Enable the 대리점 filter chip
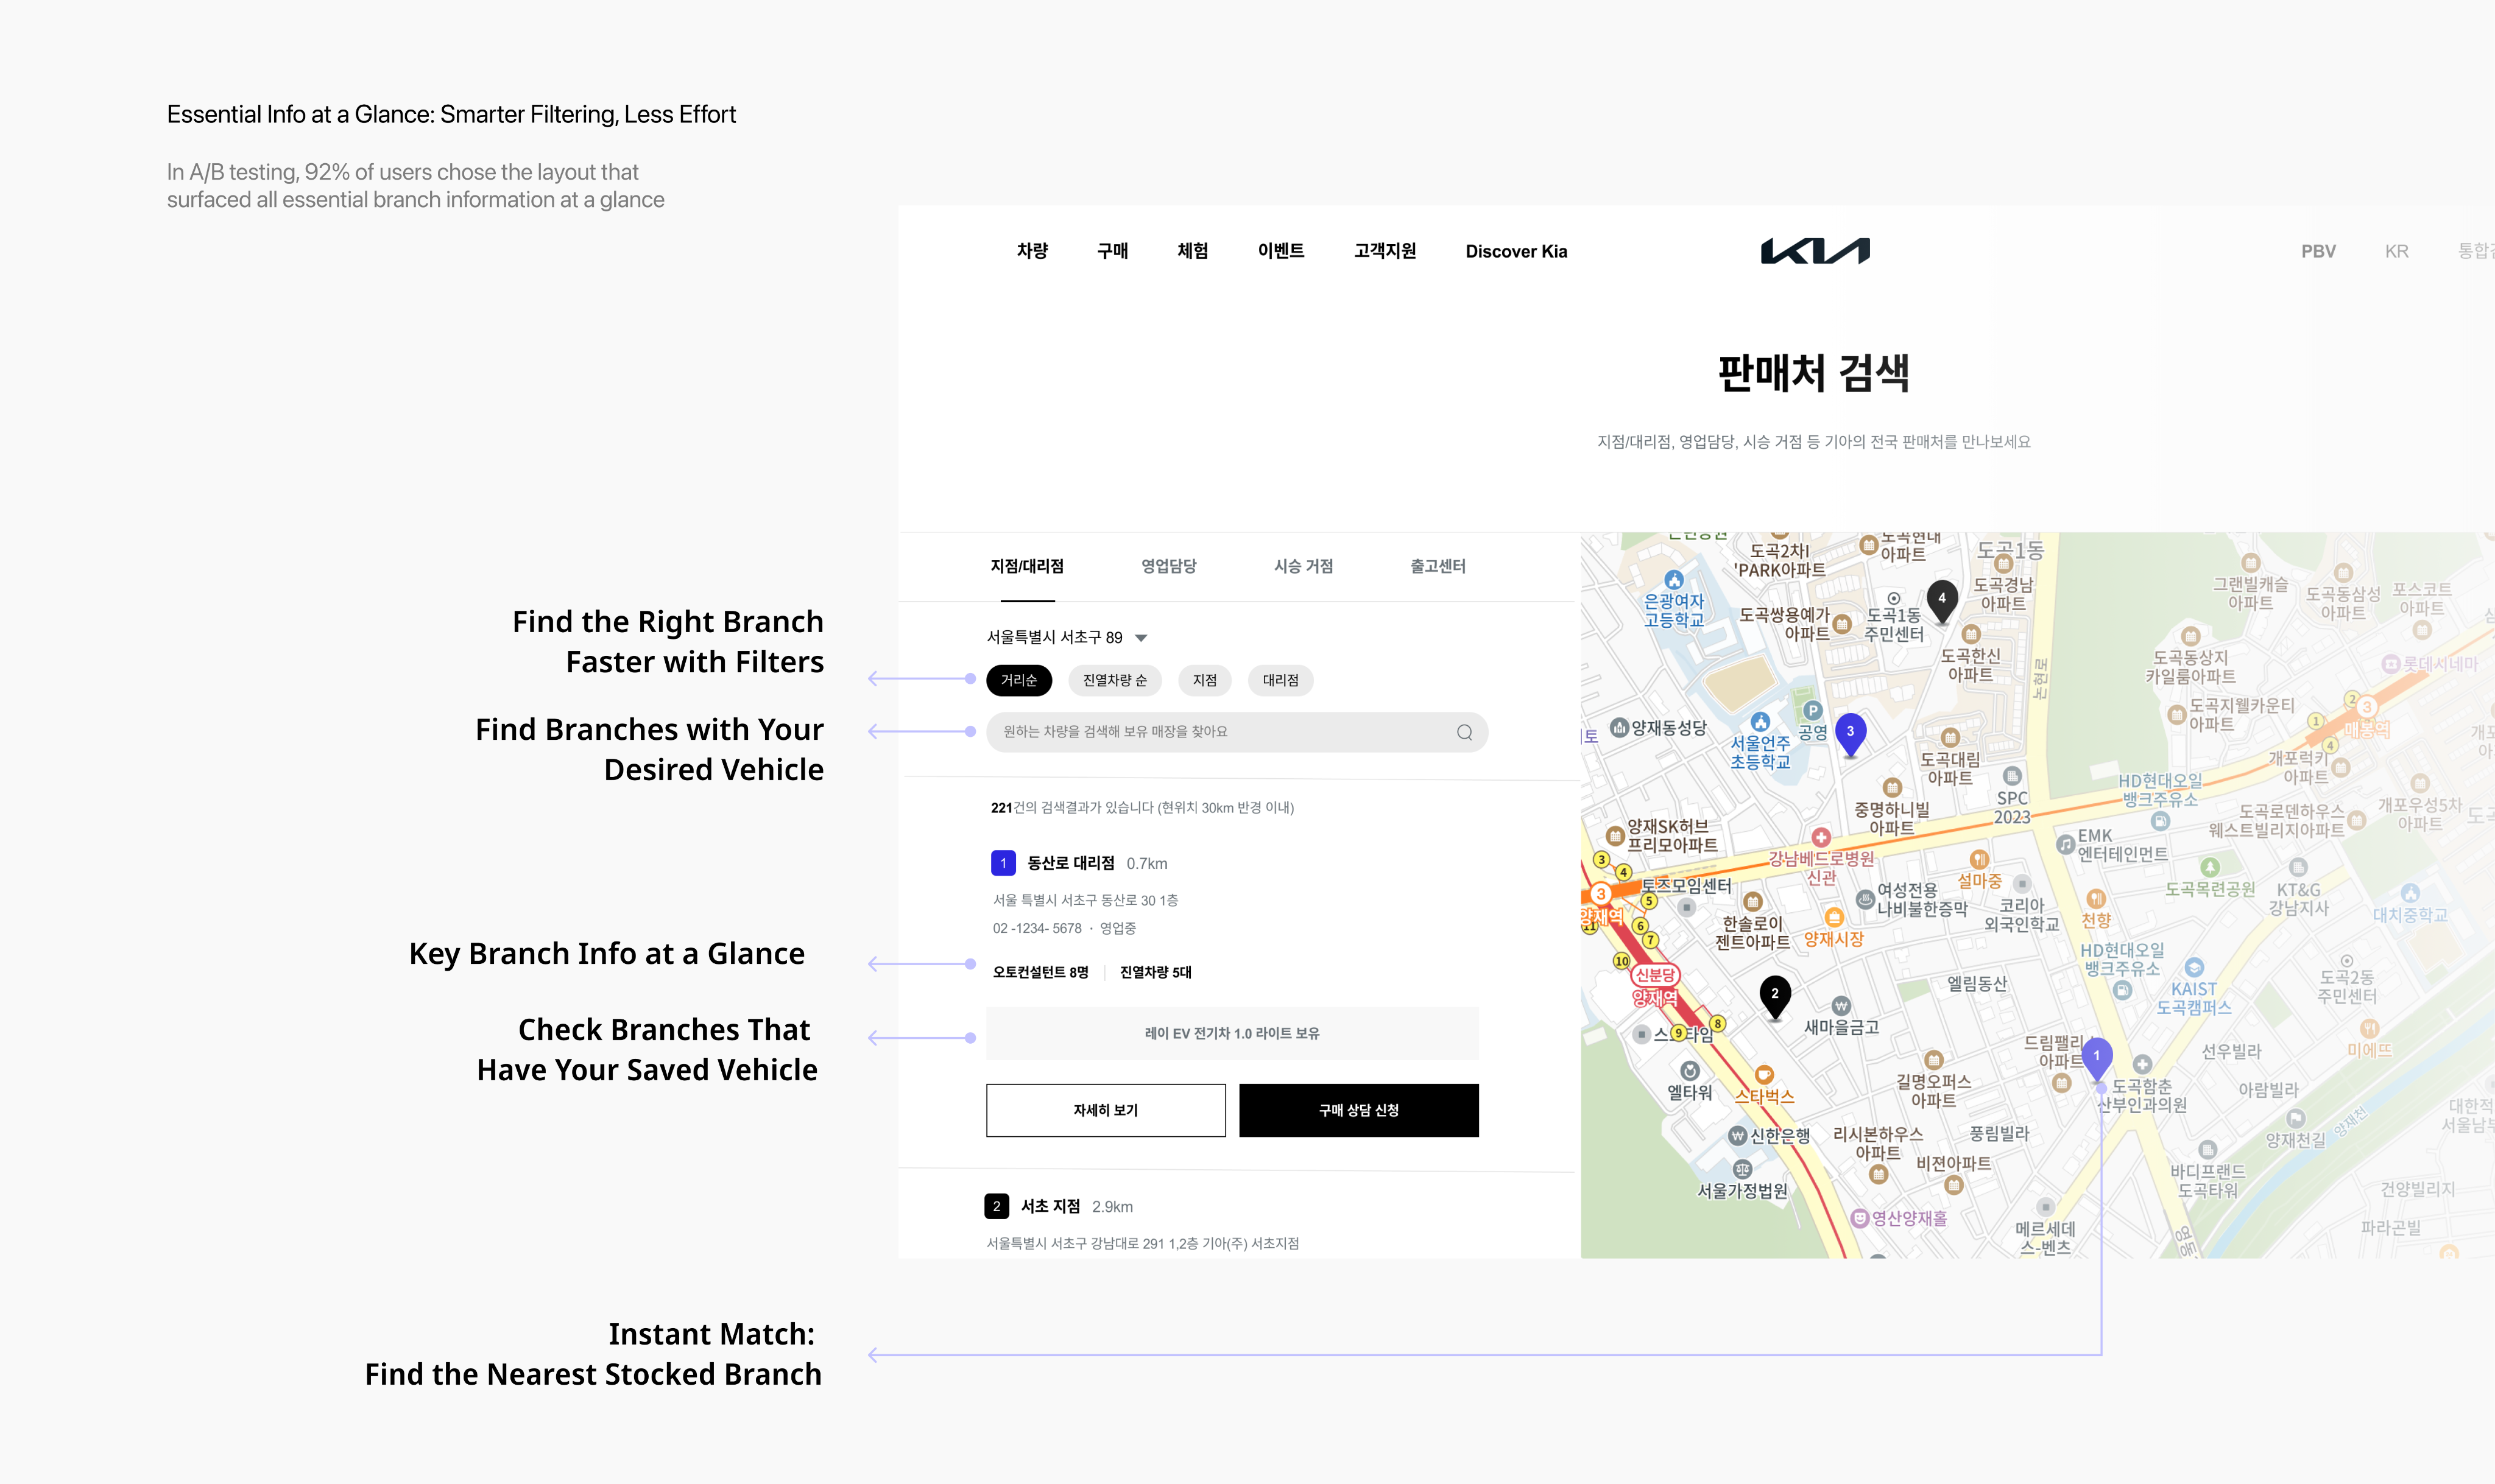2495x1484 pixels. 1280,680
